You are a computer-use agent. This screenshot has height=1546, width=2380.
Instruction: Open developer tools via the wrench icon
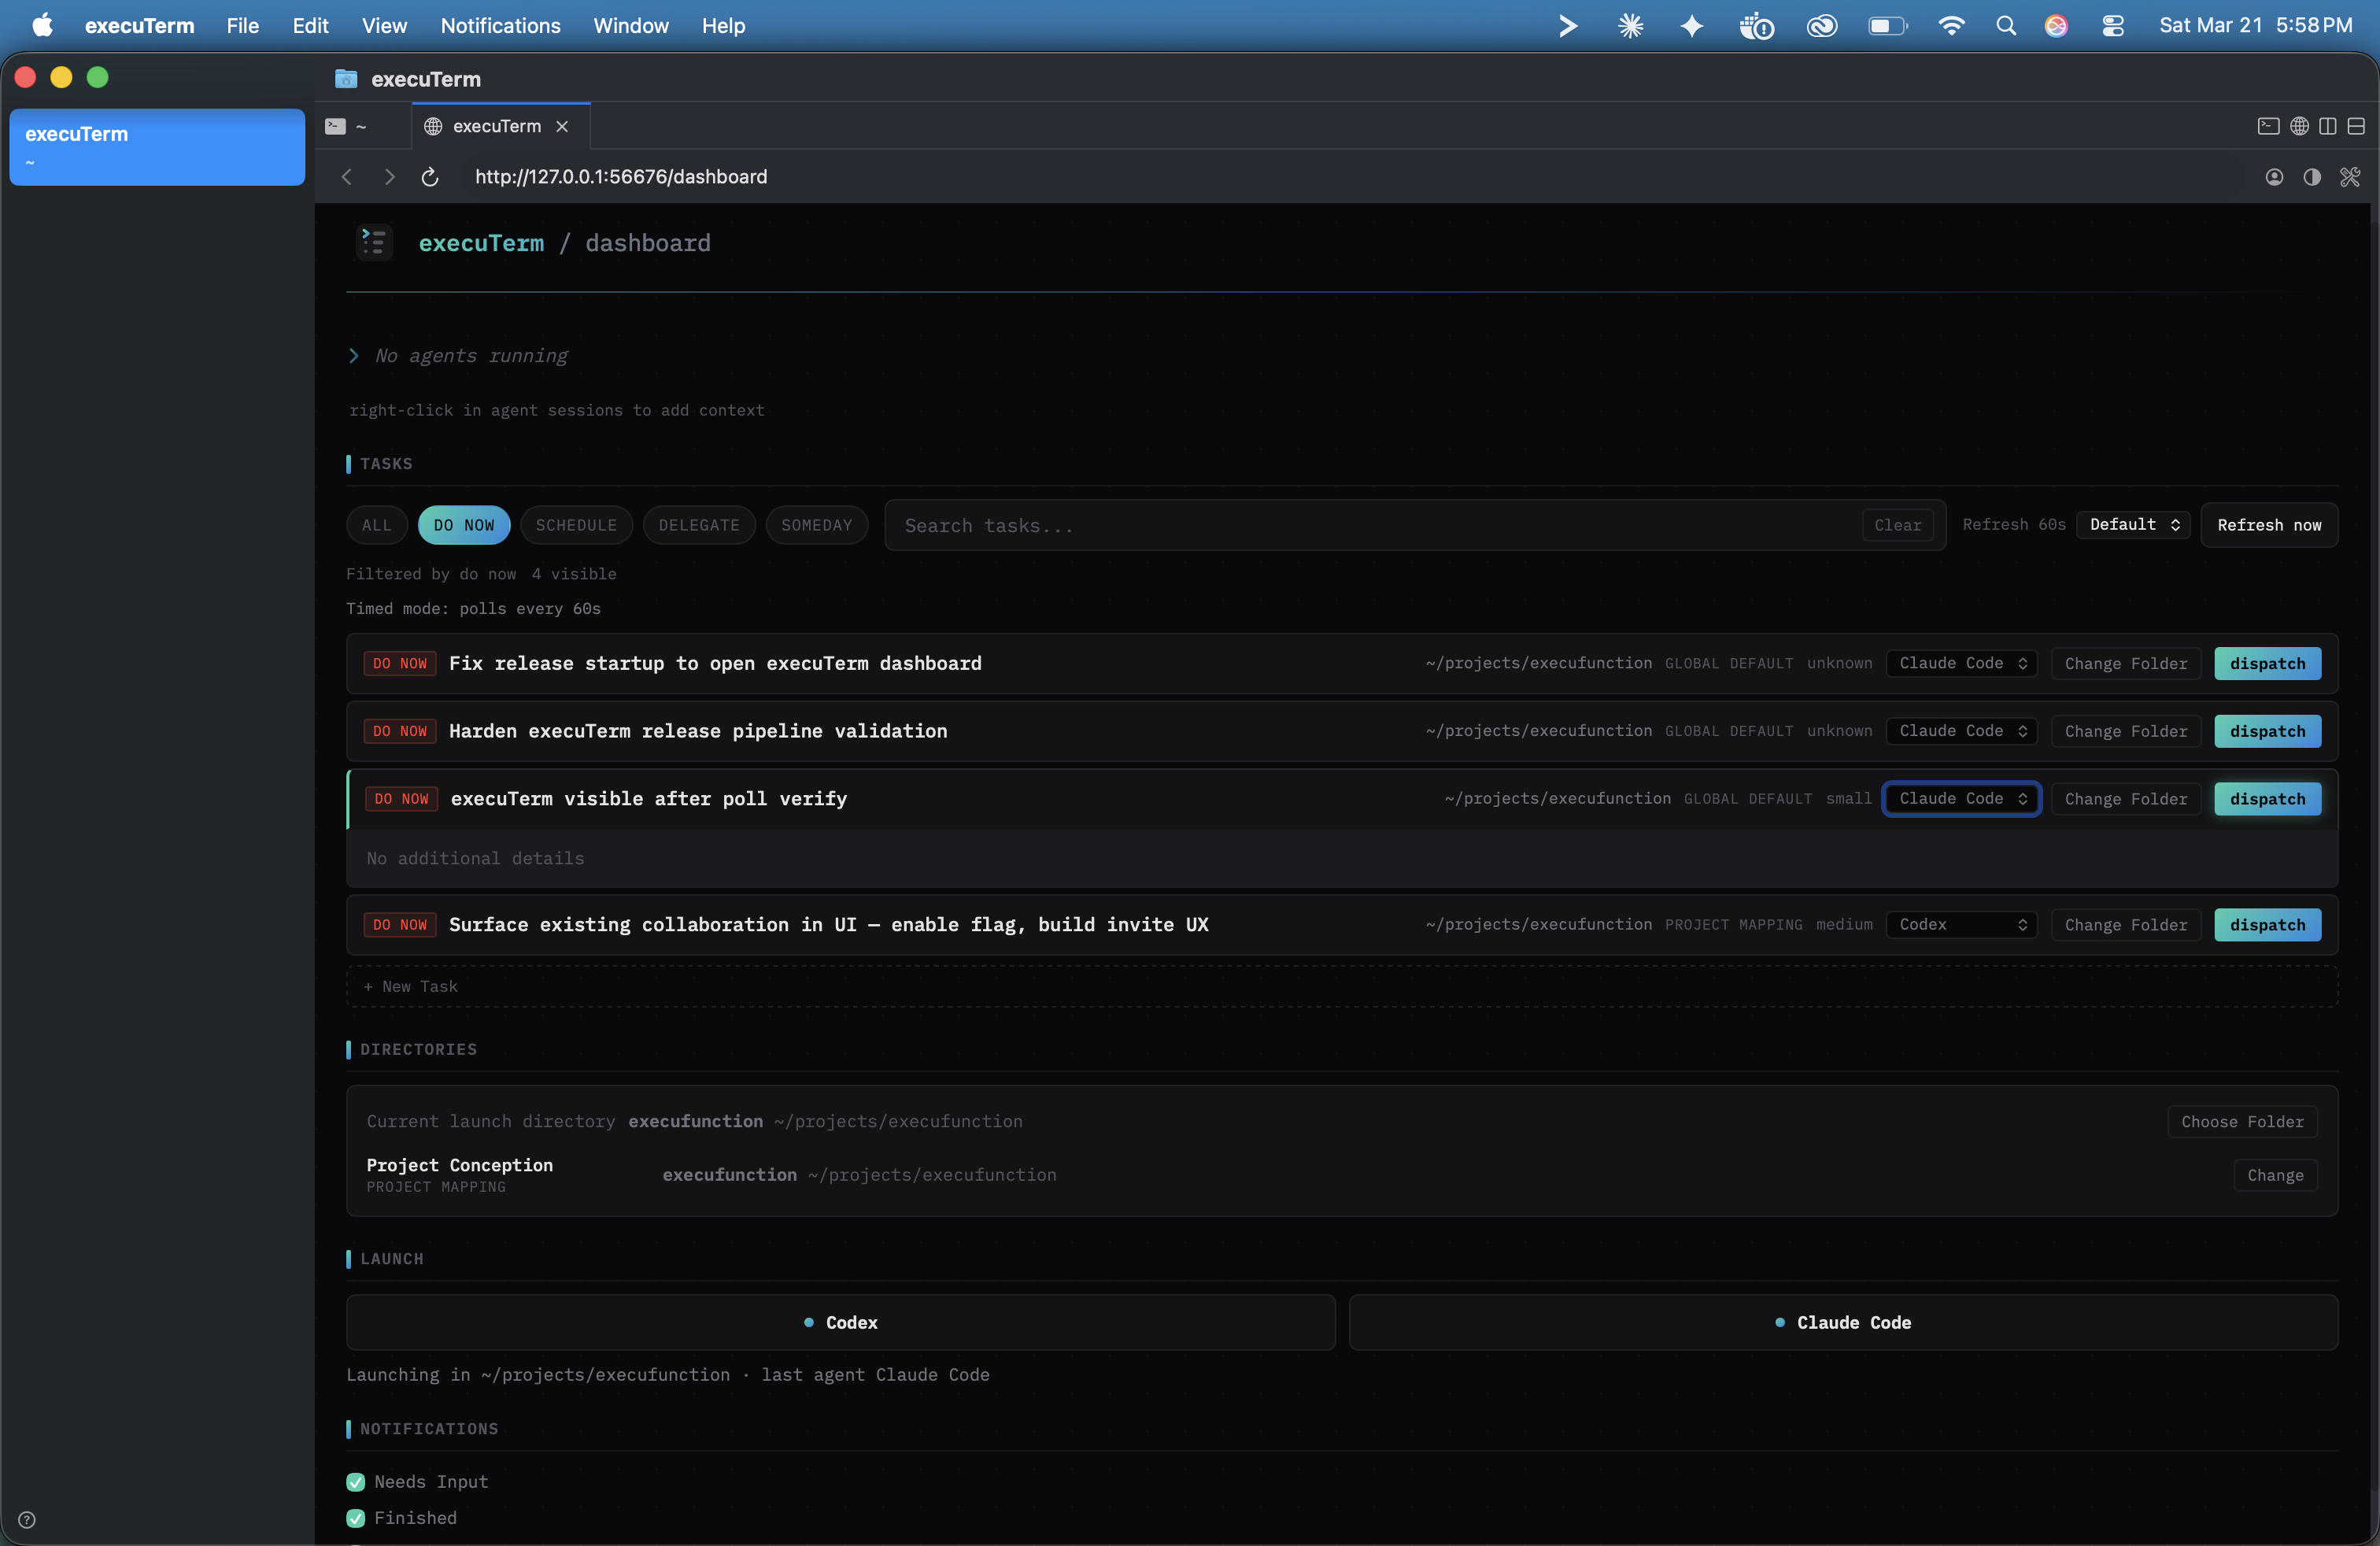tap(2350, 177)
